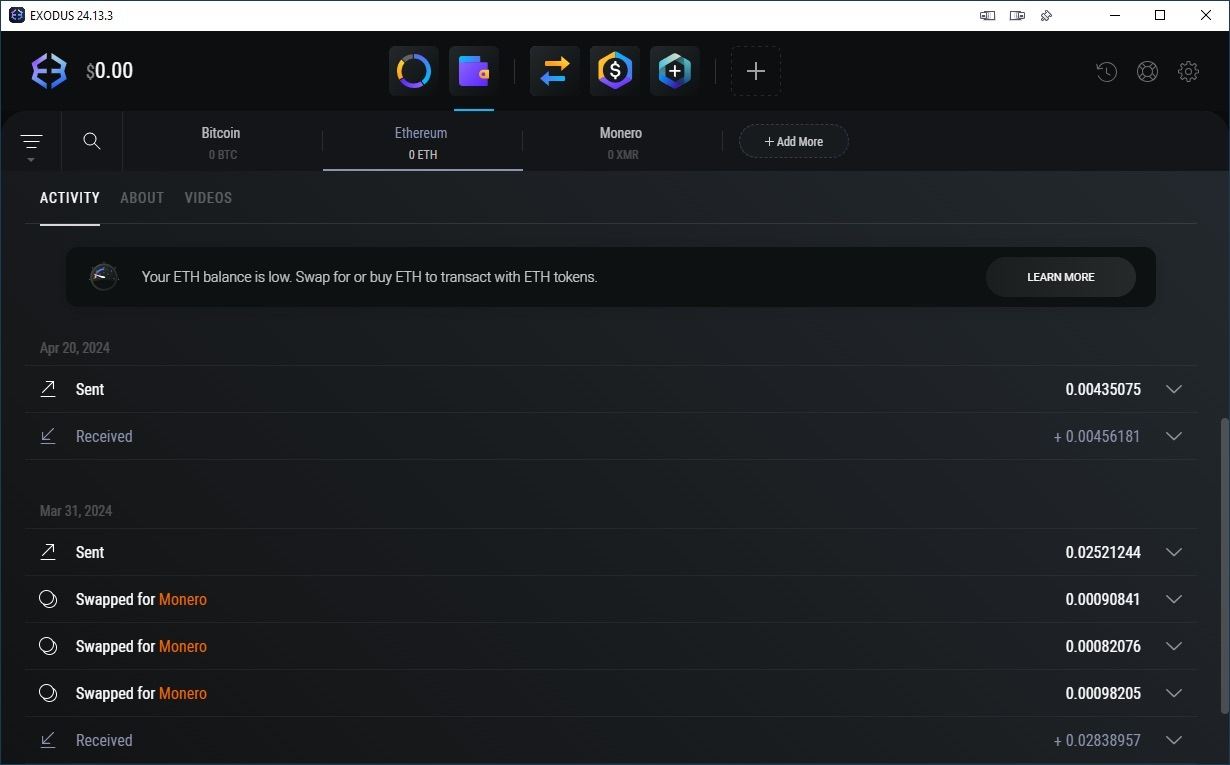Image resolution: width=1230 pixels, height=765 pixels.
Task: Open the transaction history clock icon
Action: [1106, 72]
